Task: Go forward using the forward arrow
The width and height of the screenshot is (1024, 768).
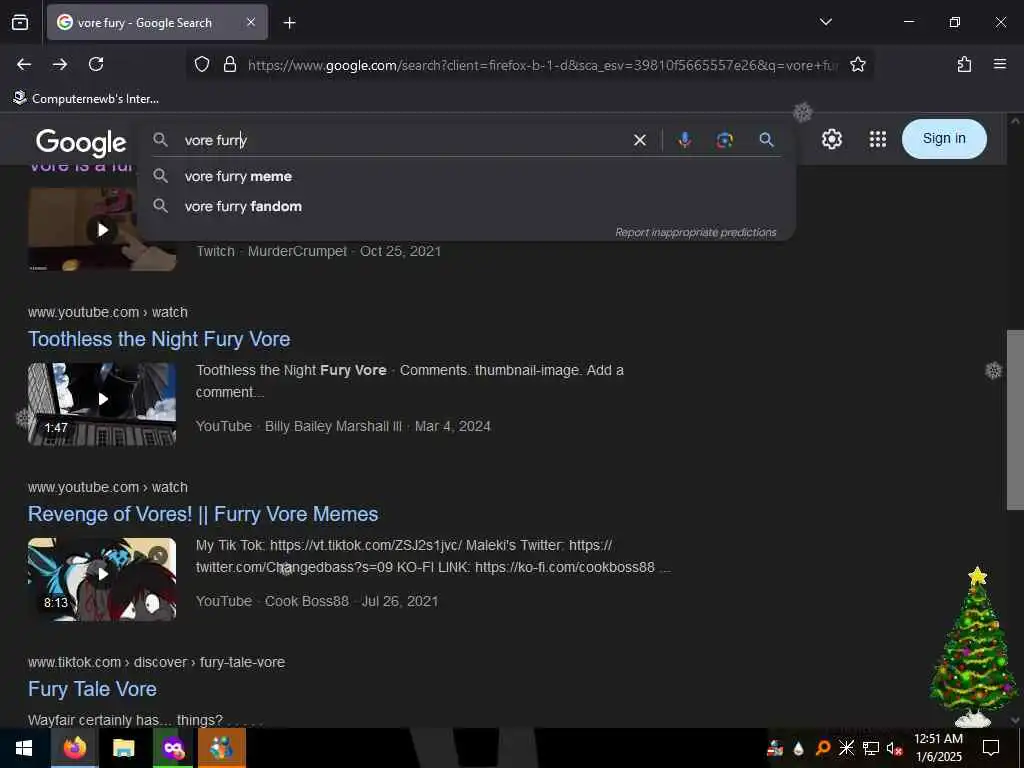Action: pos(60,64)
